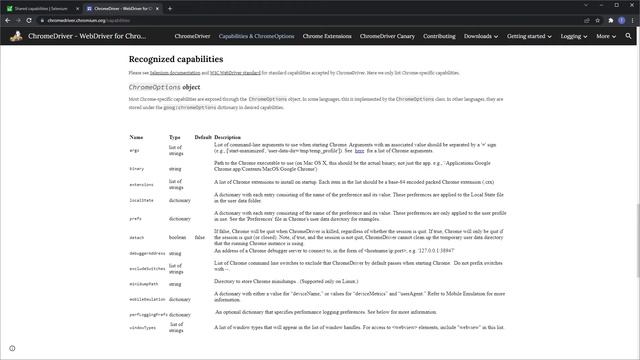
Task: Click the Name column header
Action: (136, 137)
